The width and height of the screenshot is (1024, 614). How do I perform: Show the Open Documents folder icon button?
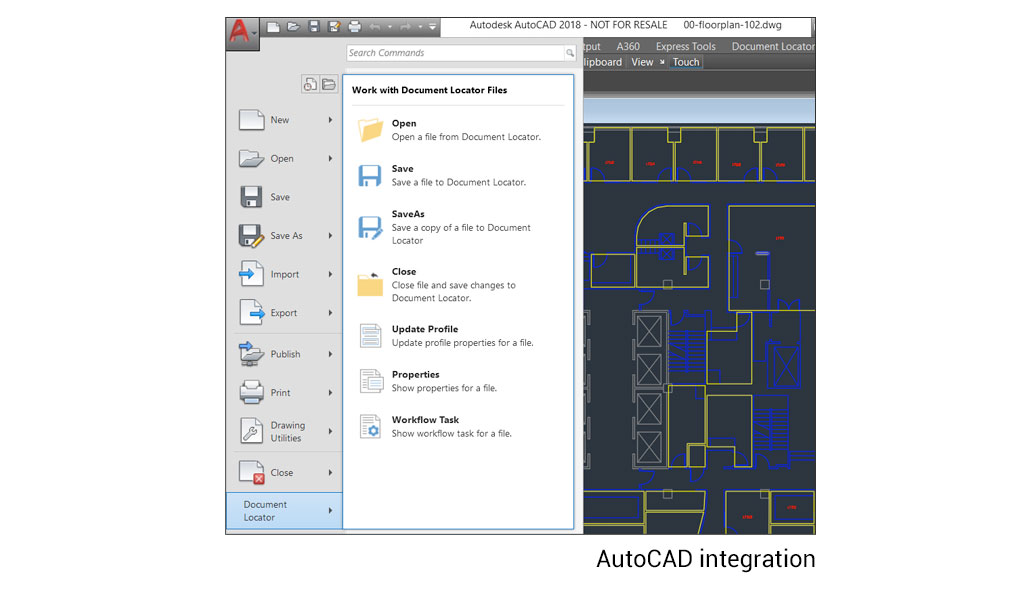point(328,84)
